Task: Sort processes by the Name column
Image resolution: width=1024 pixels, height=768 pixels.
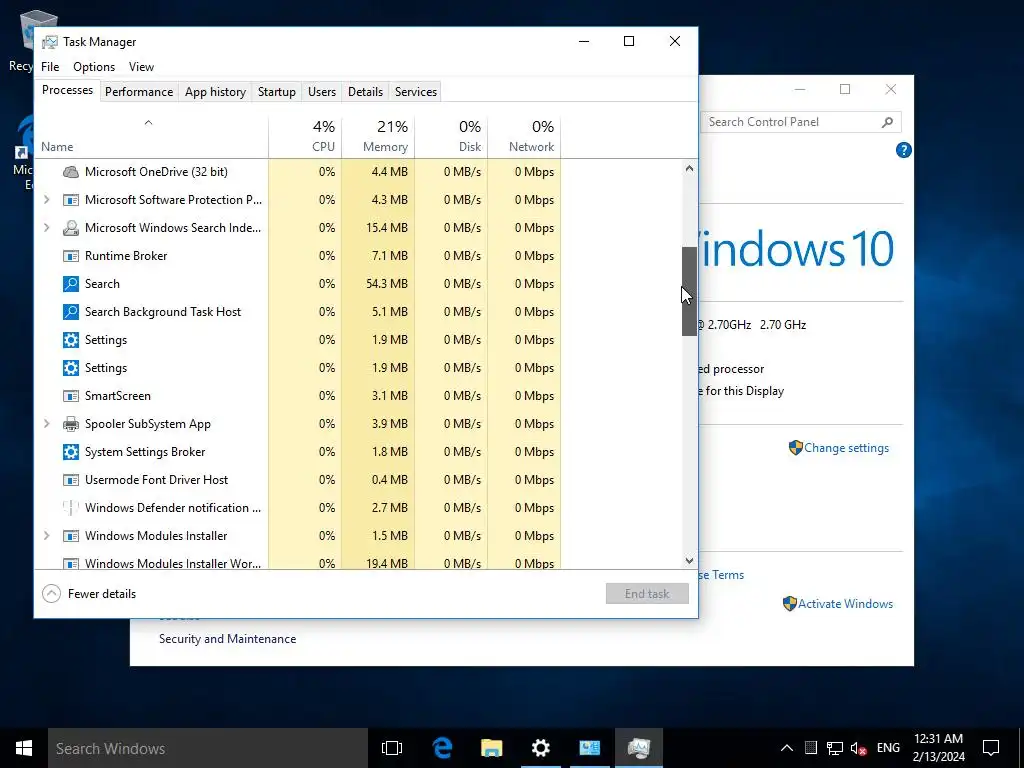Action: (x=151, y=136)
